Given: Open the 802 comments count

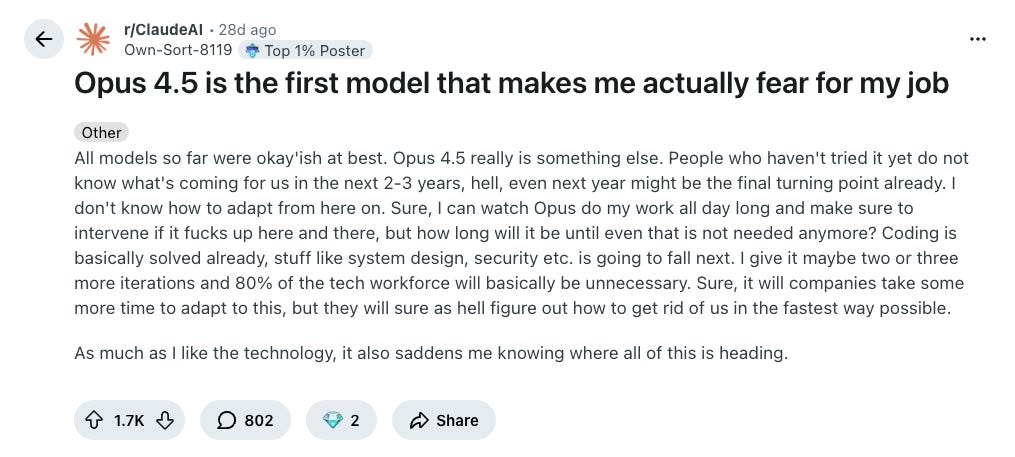Looking at the screenshot, I should point(259,420).
